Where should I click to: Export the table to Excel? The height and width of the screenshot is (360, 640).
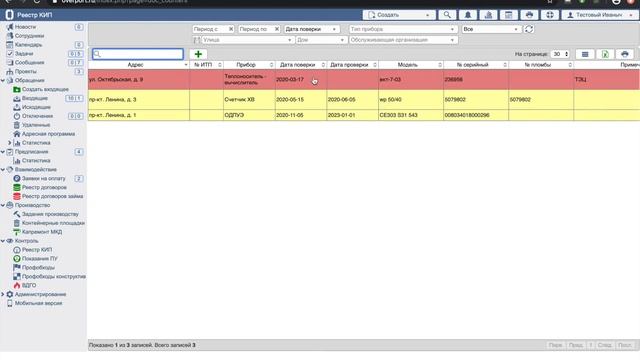point(605,54)
